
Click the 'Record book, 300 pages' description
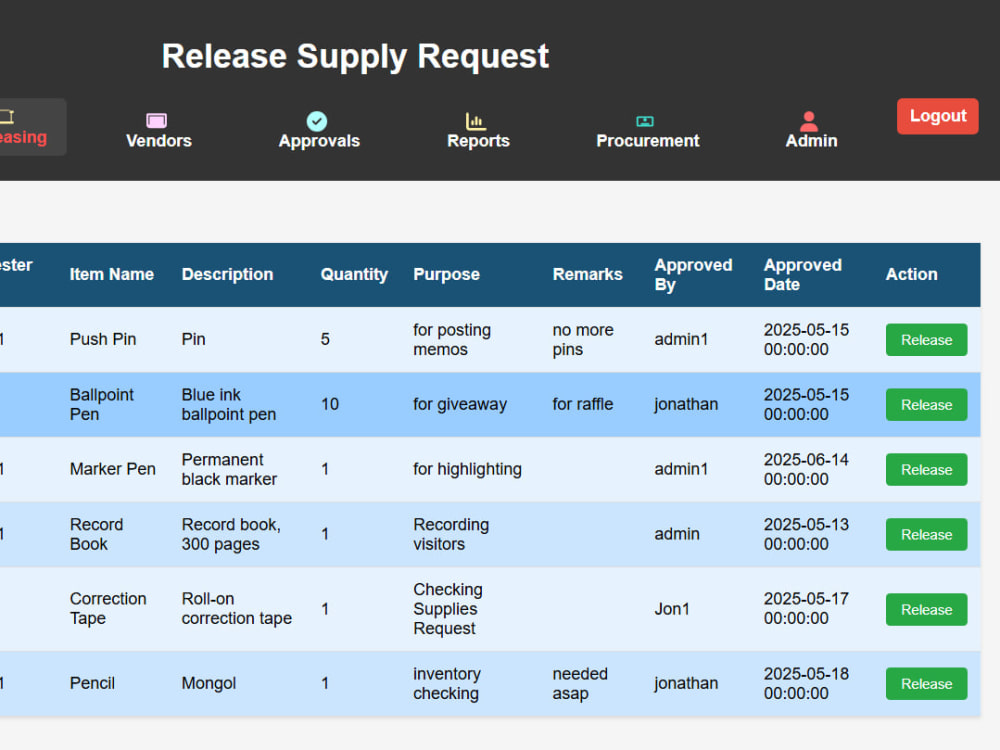[x=231, y=534]
